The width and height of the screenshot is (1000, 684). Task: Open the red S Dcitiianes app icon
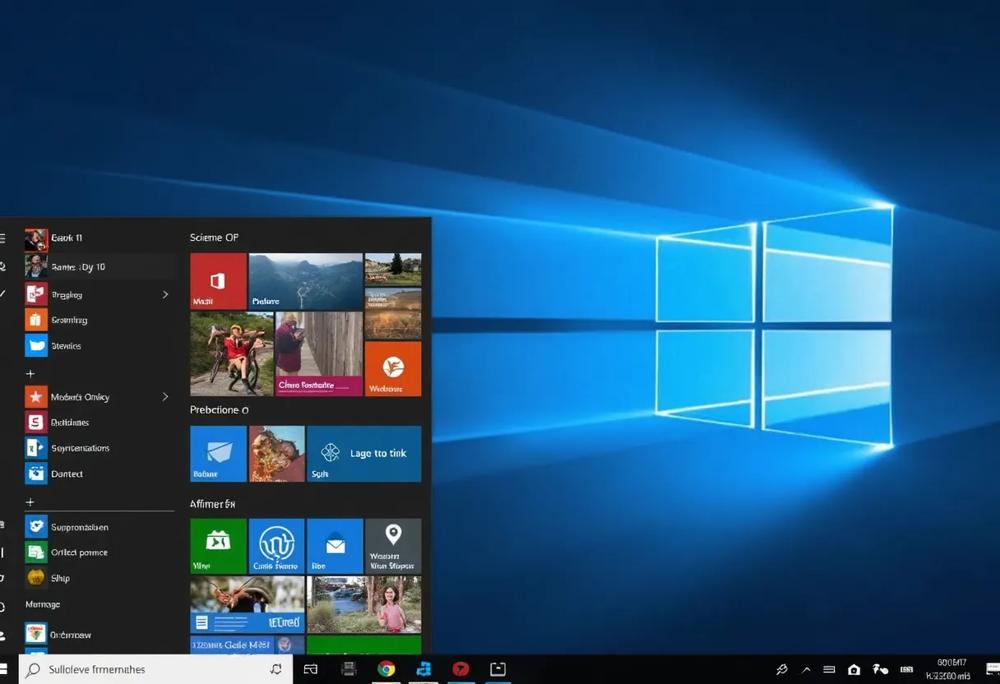(36, 422)
